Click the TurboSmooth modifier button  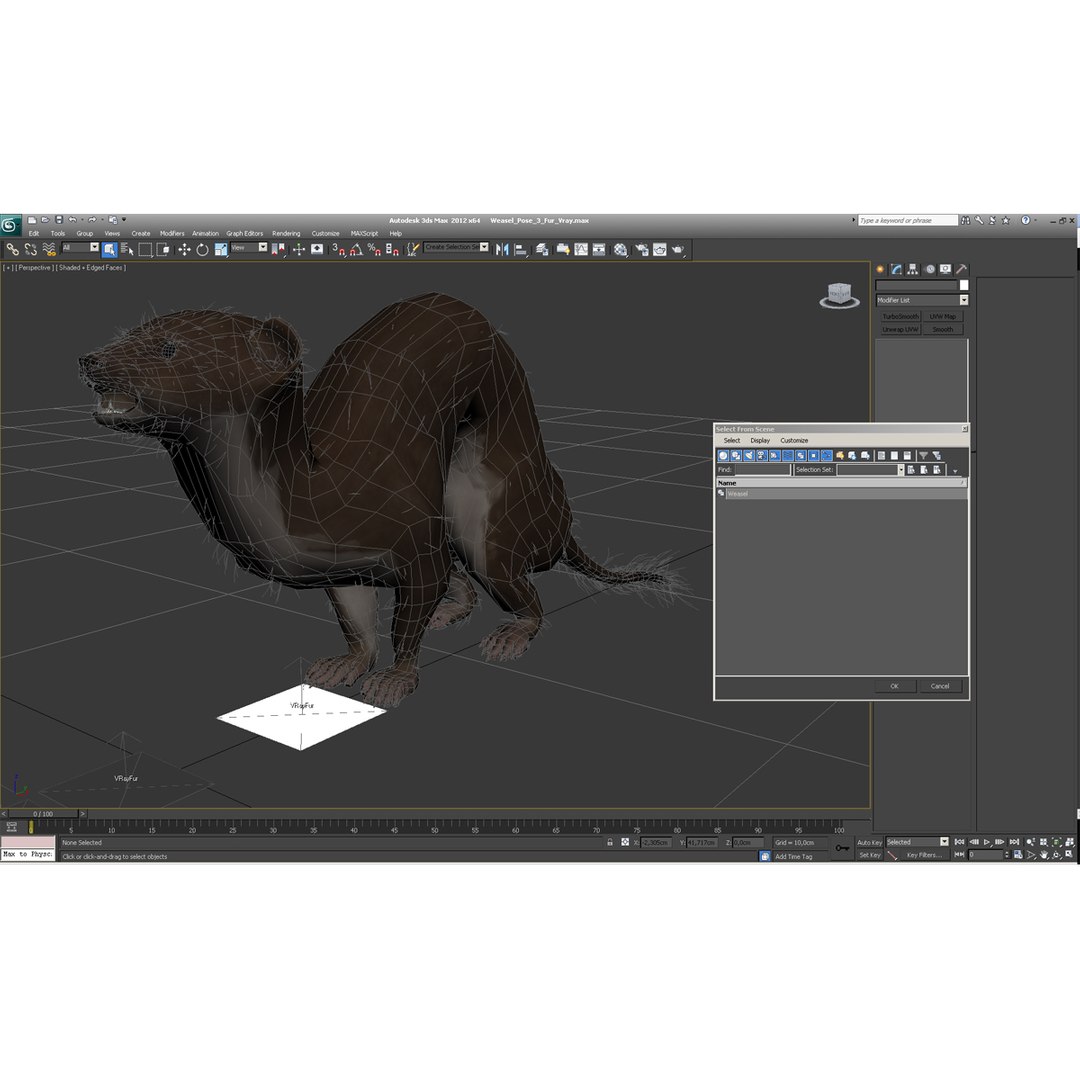tap(901, 317)
